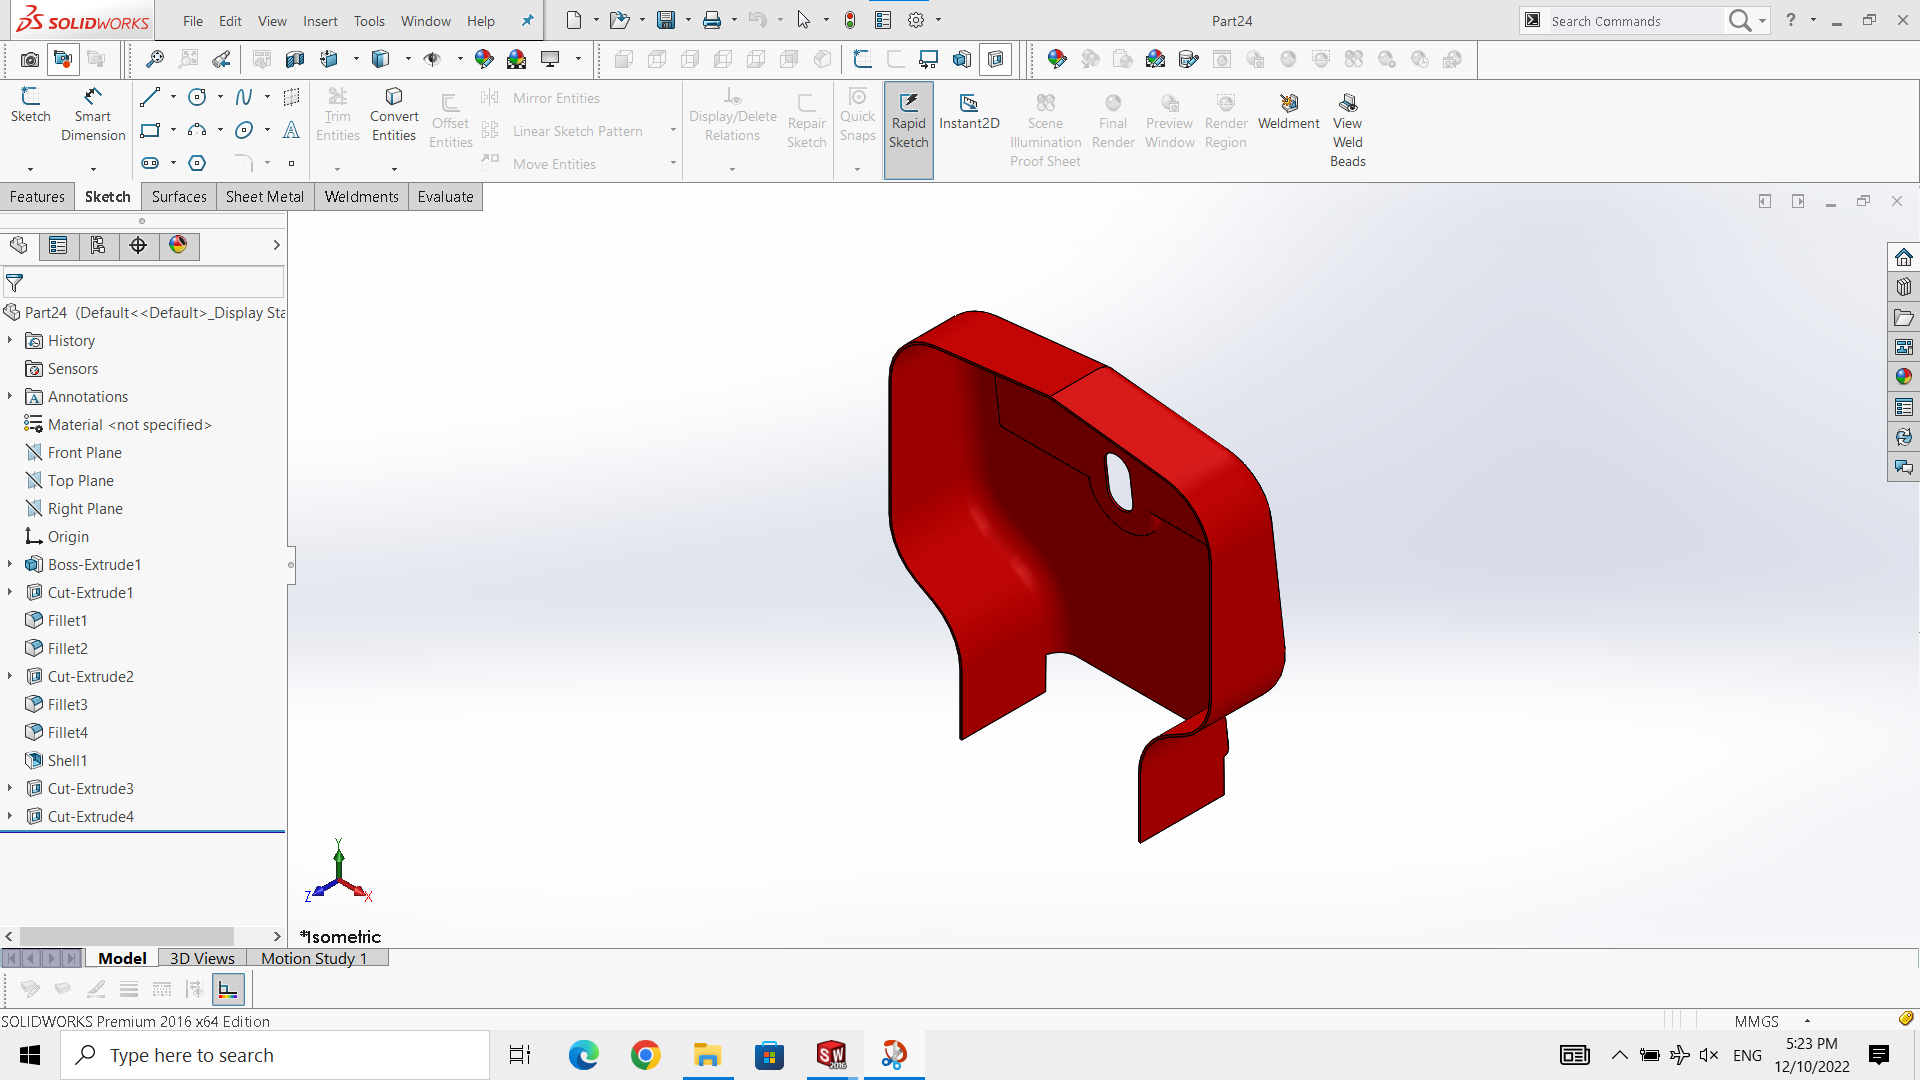Open the 3D Views tab
This screenshot has height=1080, width=1920.
(x=202, y=958)
